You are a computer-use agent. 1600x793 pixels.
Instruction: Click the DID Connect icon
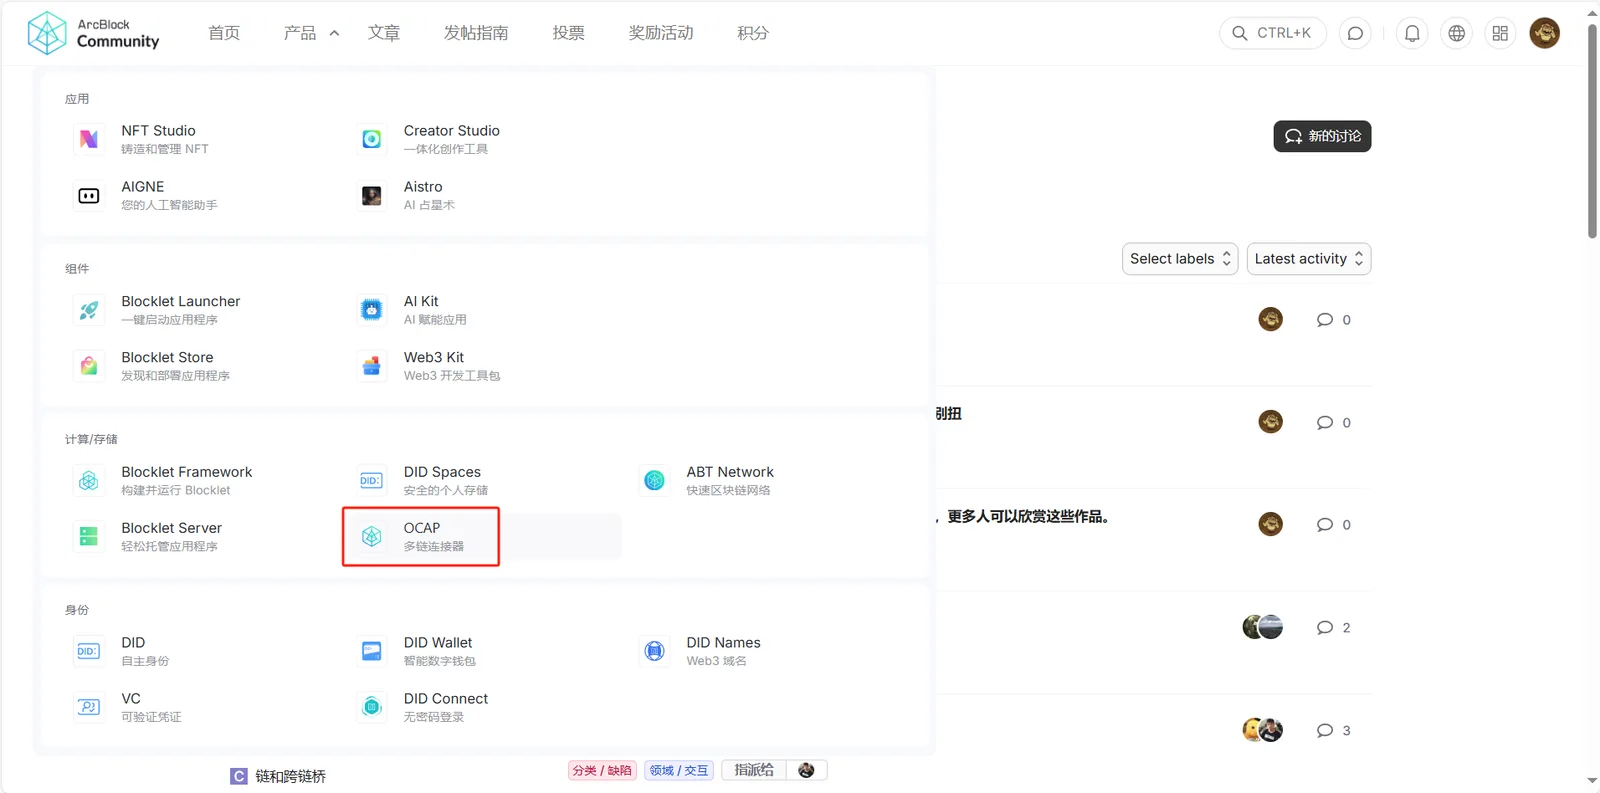tap(371, 707)
